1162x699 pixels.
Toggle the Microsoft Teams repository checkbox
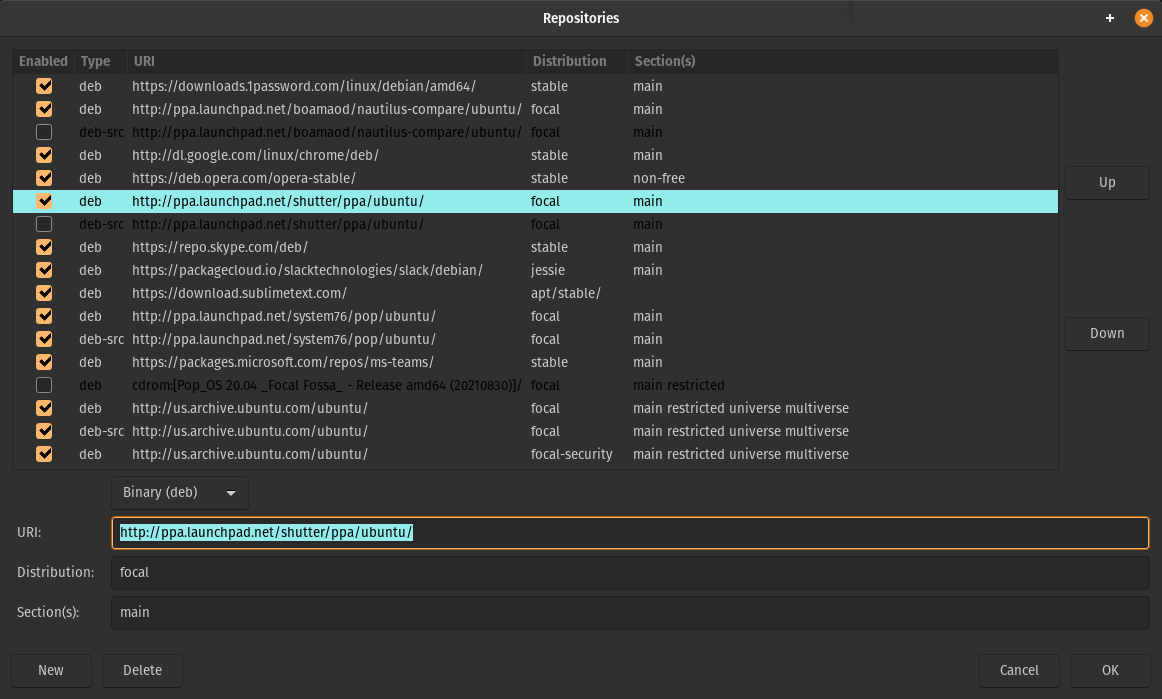point(44,362)
